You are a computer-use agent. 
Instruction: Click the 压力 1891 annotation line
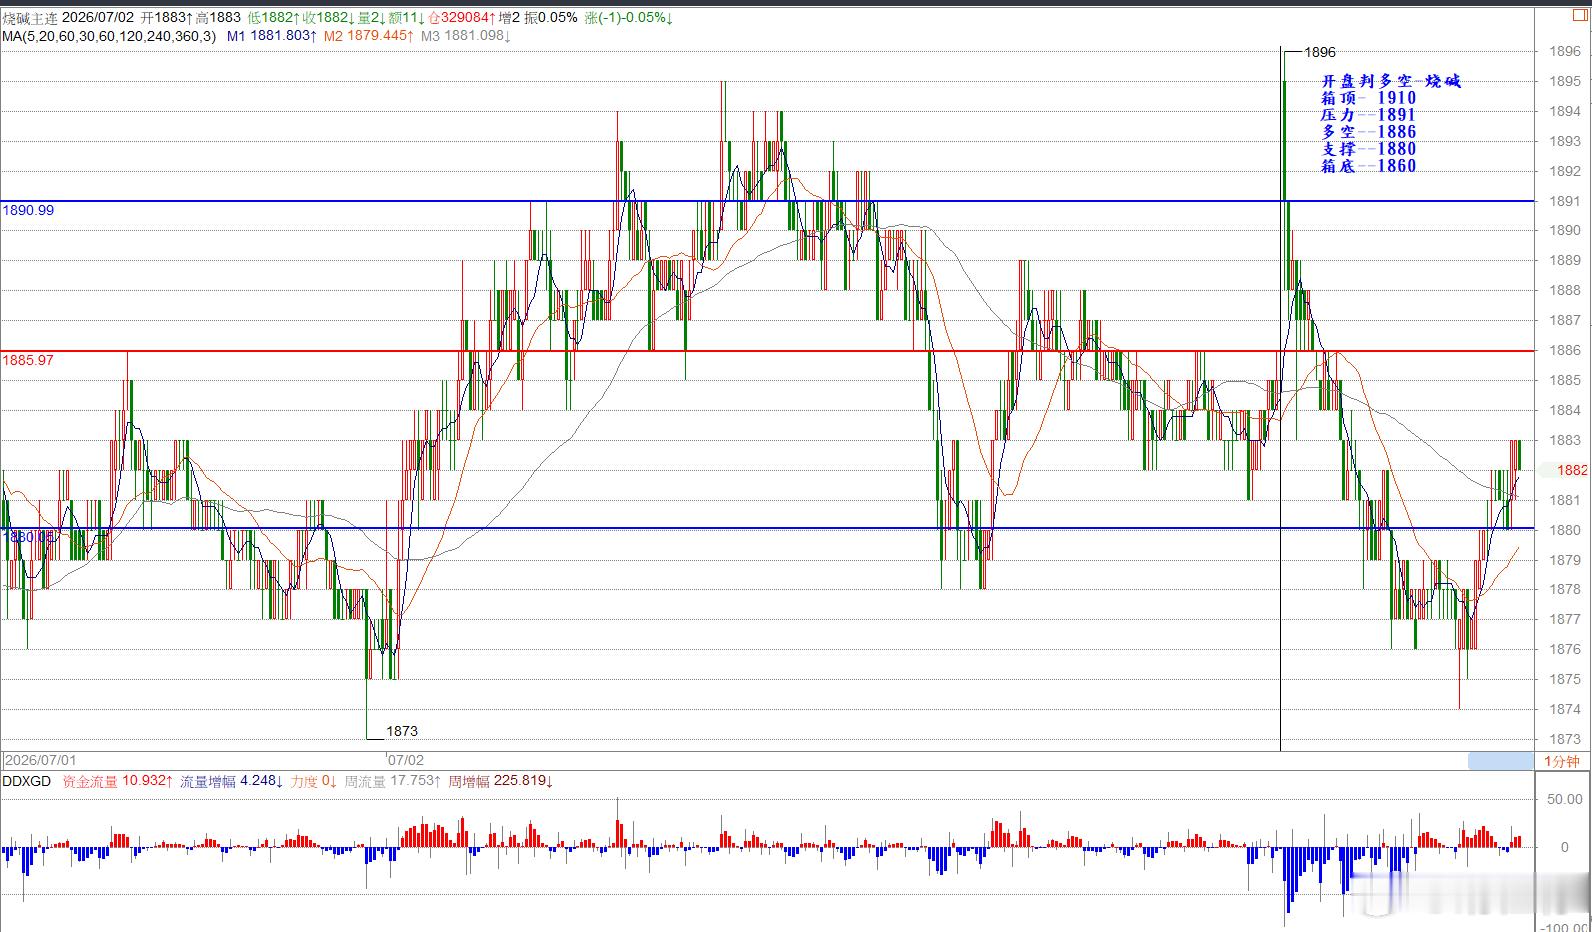1369,115
